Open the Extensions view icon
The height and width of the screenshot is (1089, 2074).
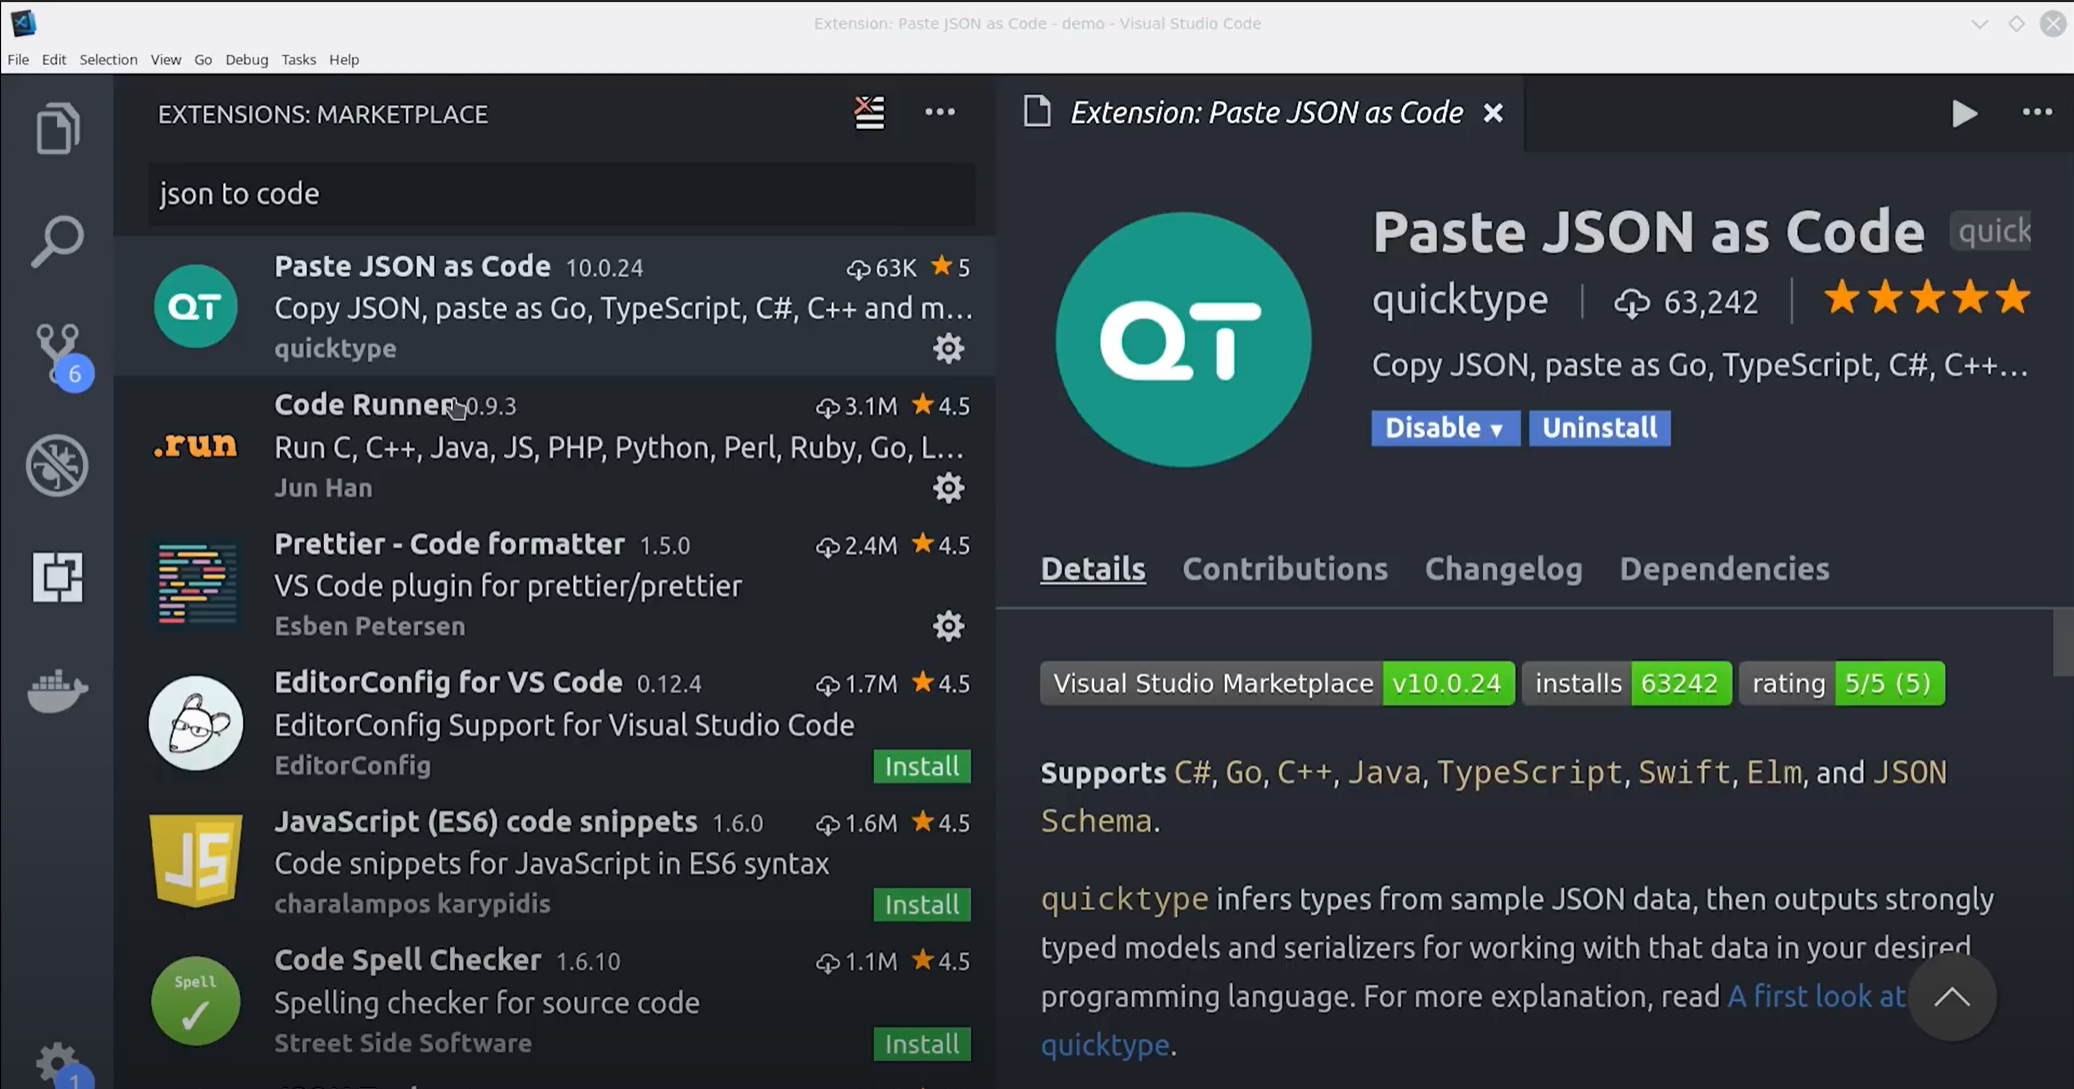57,577
